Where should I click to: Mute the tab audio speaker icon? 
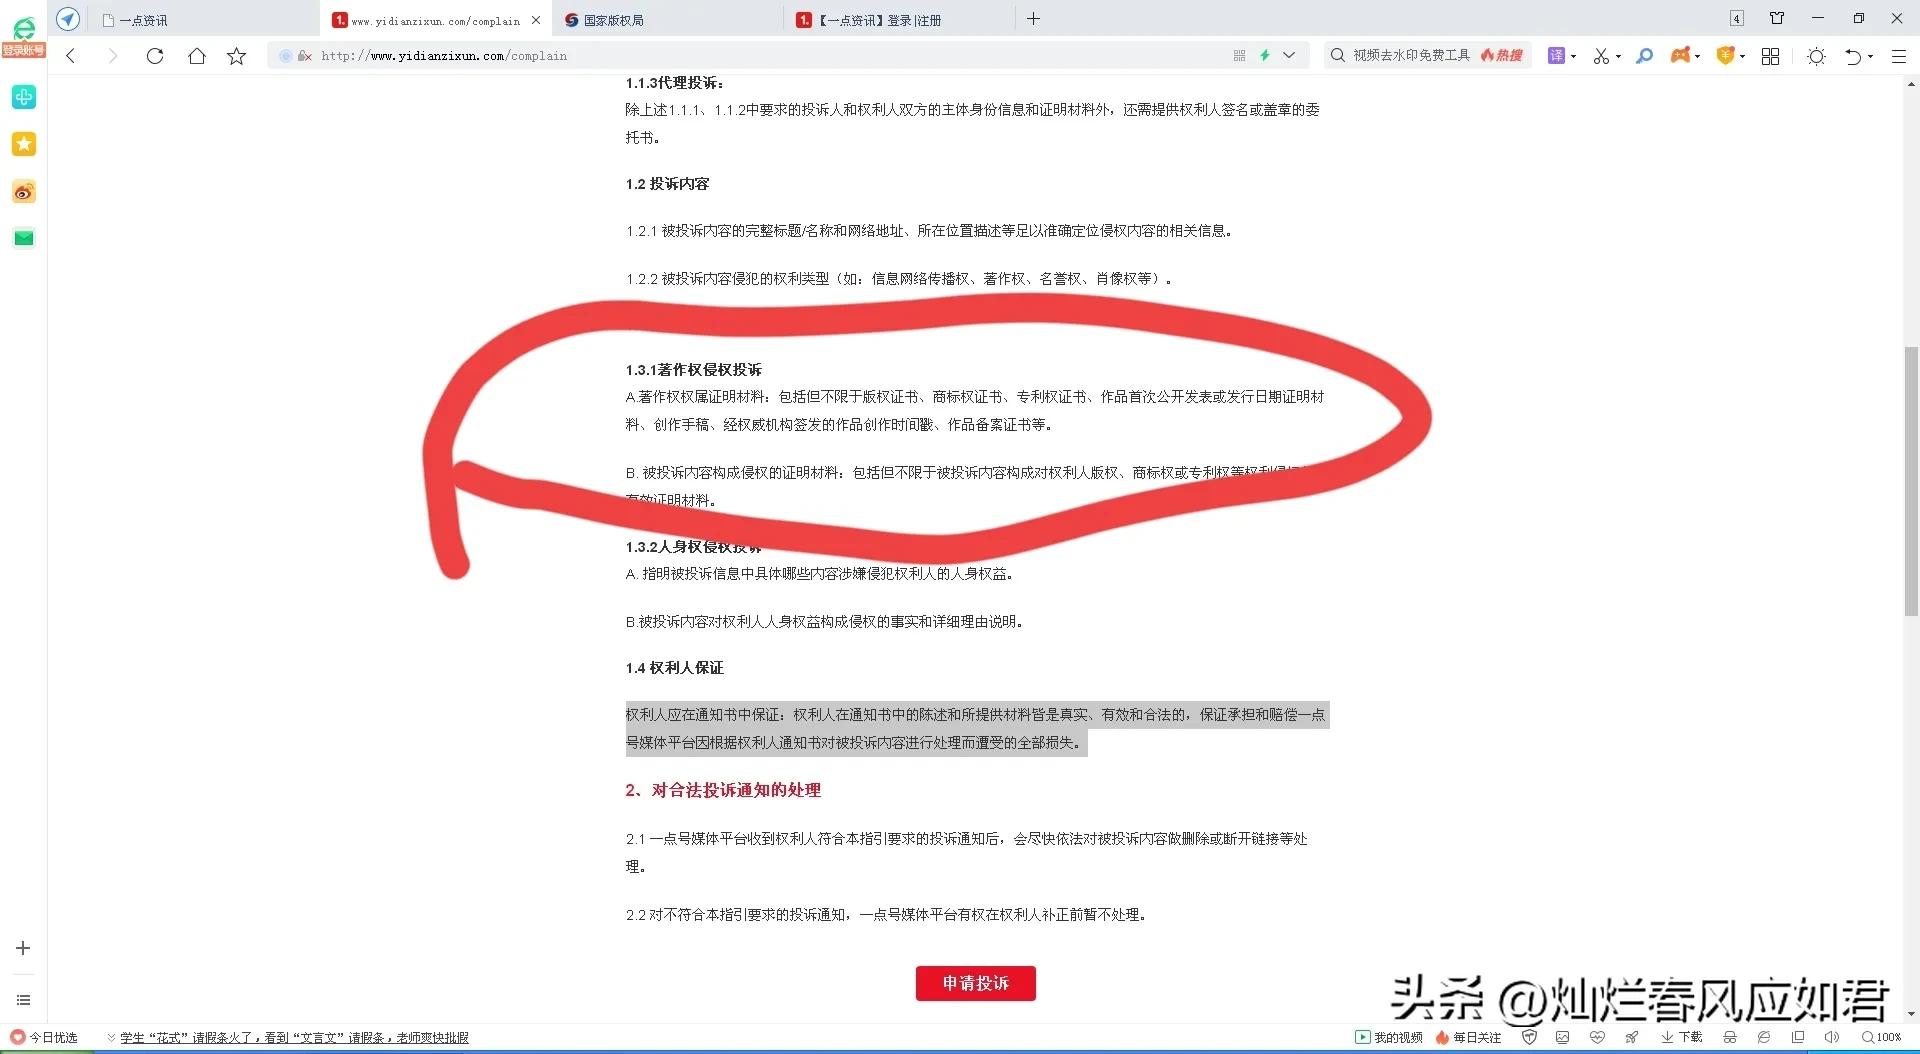point(1832,1037)
